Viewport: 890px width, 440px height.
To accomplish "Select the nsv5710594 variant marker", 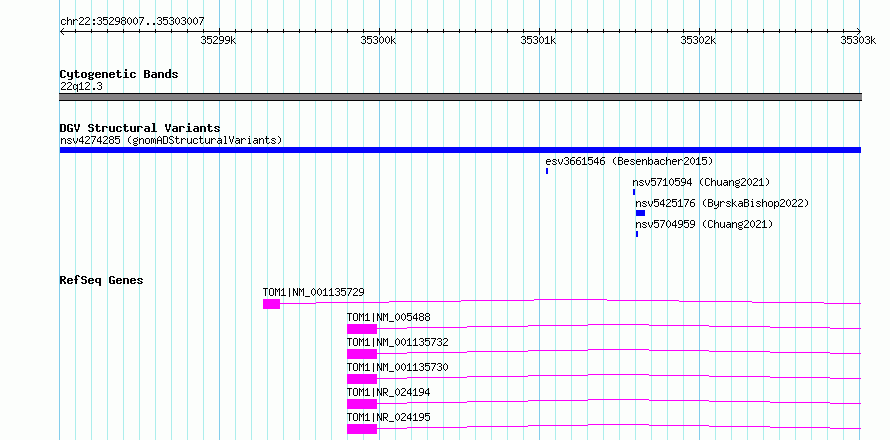I will (634, 192).
